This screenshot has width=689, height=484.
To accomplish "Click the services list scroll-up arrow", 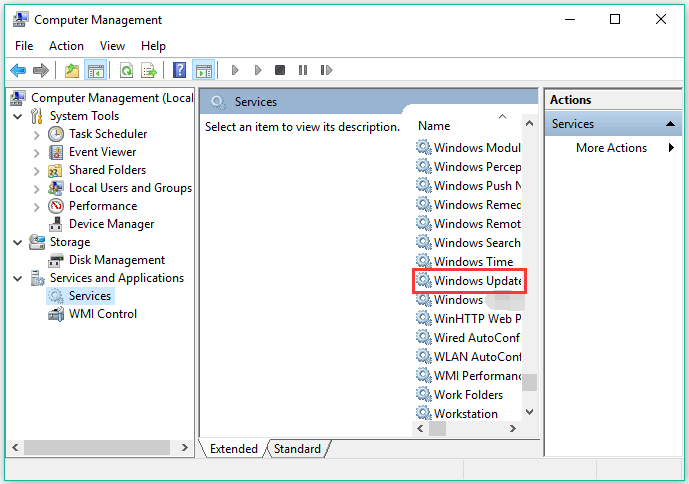I will (529, 124).
